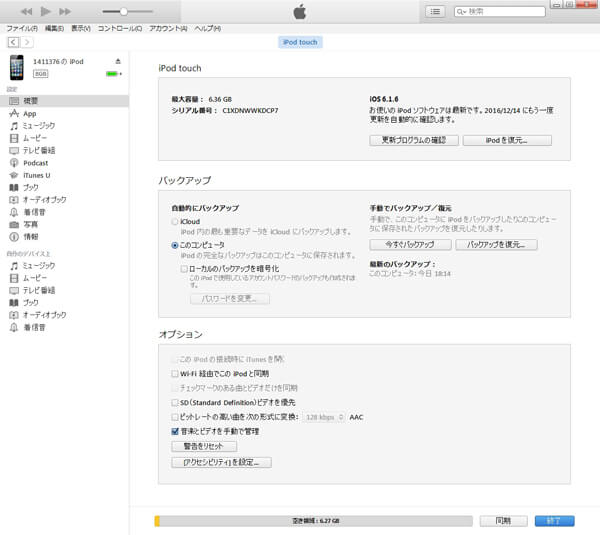
Task: Click the 同期 button
Action: pyautogui.click(x=504, y=521)
